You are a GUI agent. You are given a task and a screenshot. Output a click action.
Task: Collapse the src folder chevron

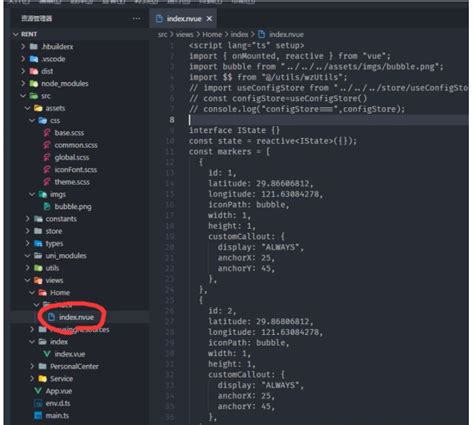click(23, 96)
